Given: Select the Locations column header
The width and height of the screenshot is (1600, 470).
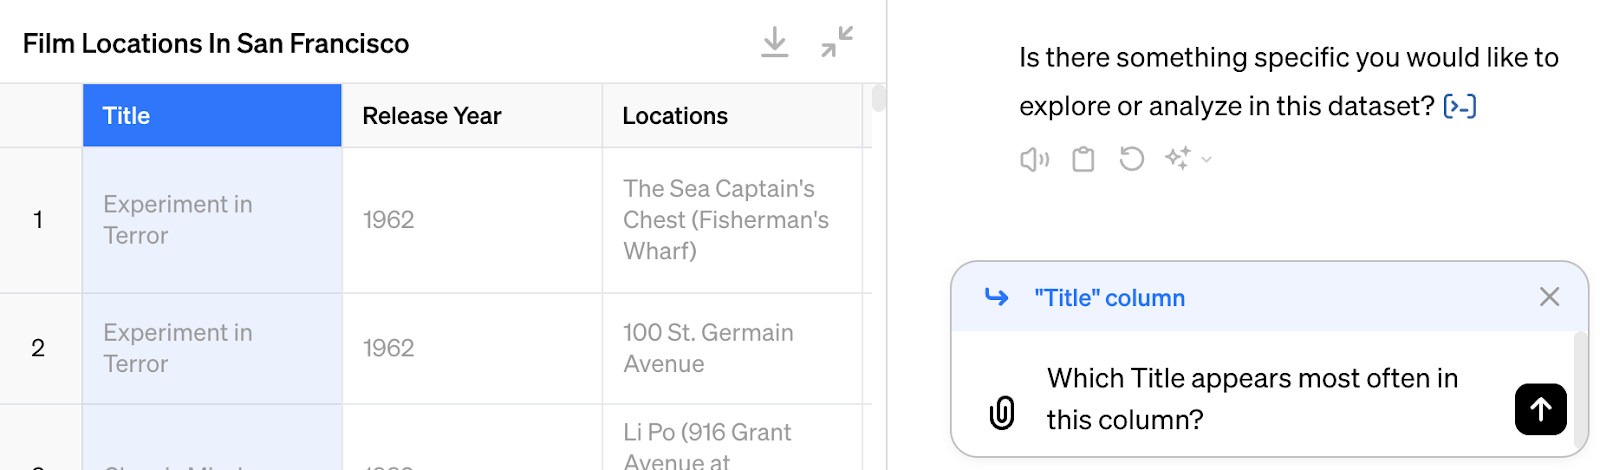Looking at the screenshot, I should 732,116.
